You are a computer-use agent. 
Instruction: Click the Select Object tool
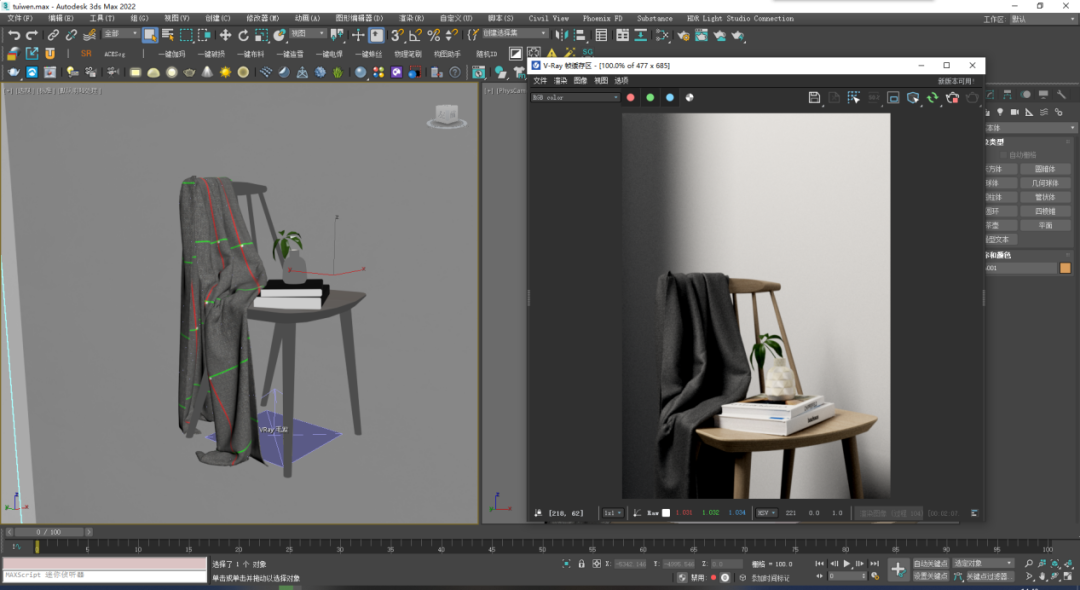click(150, 35)
